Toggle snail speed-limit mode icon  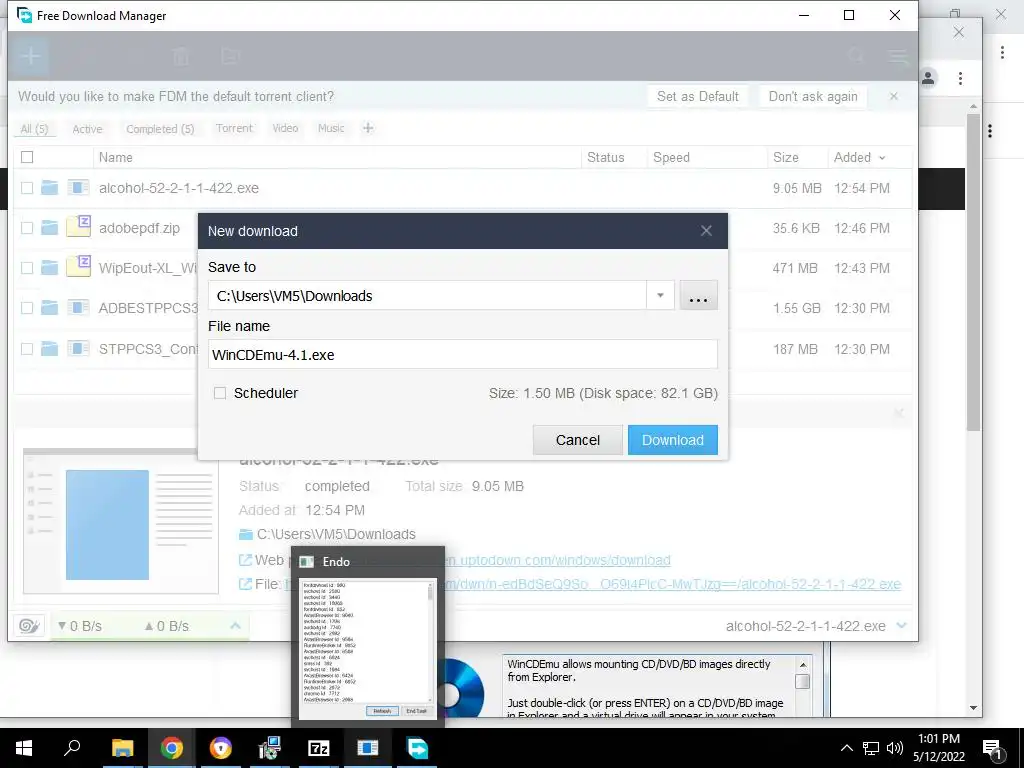[29, 626]
